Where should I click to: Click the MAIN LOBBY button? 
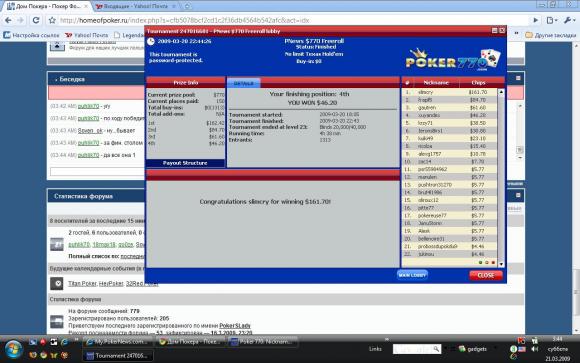point(412,275)
